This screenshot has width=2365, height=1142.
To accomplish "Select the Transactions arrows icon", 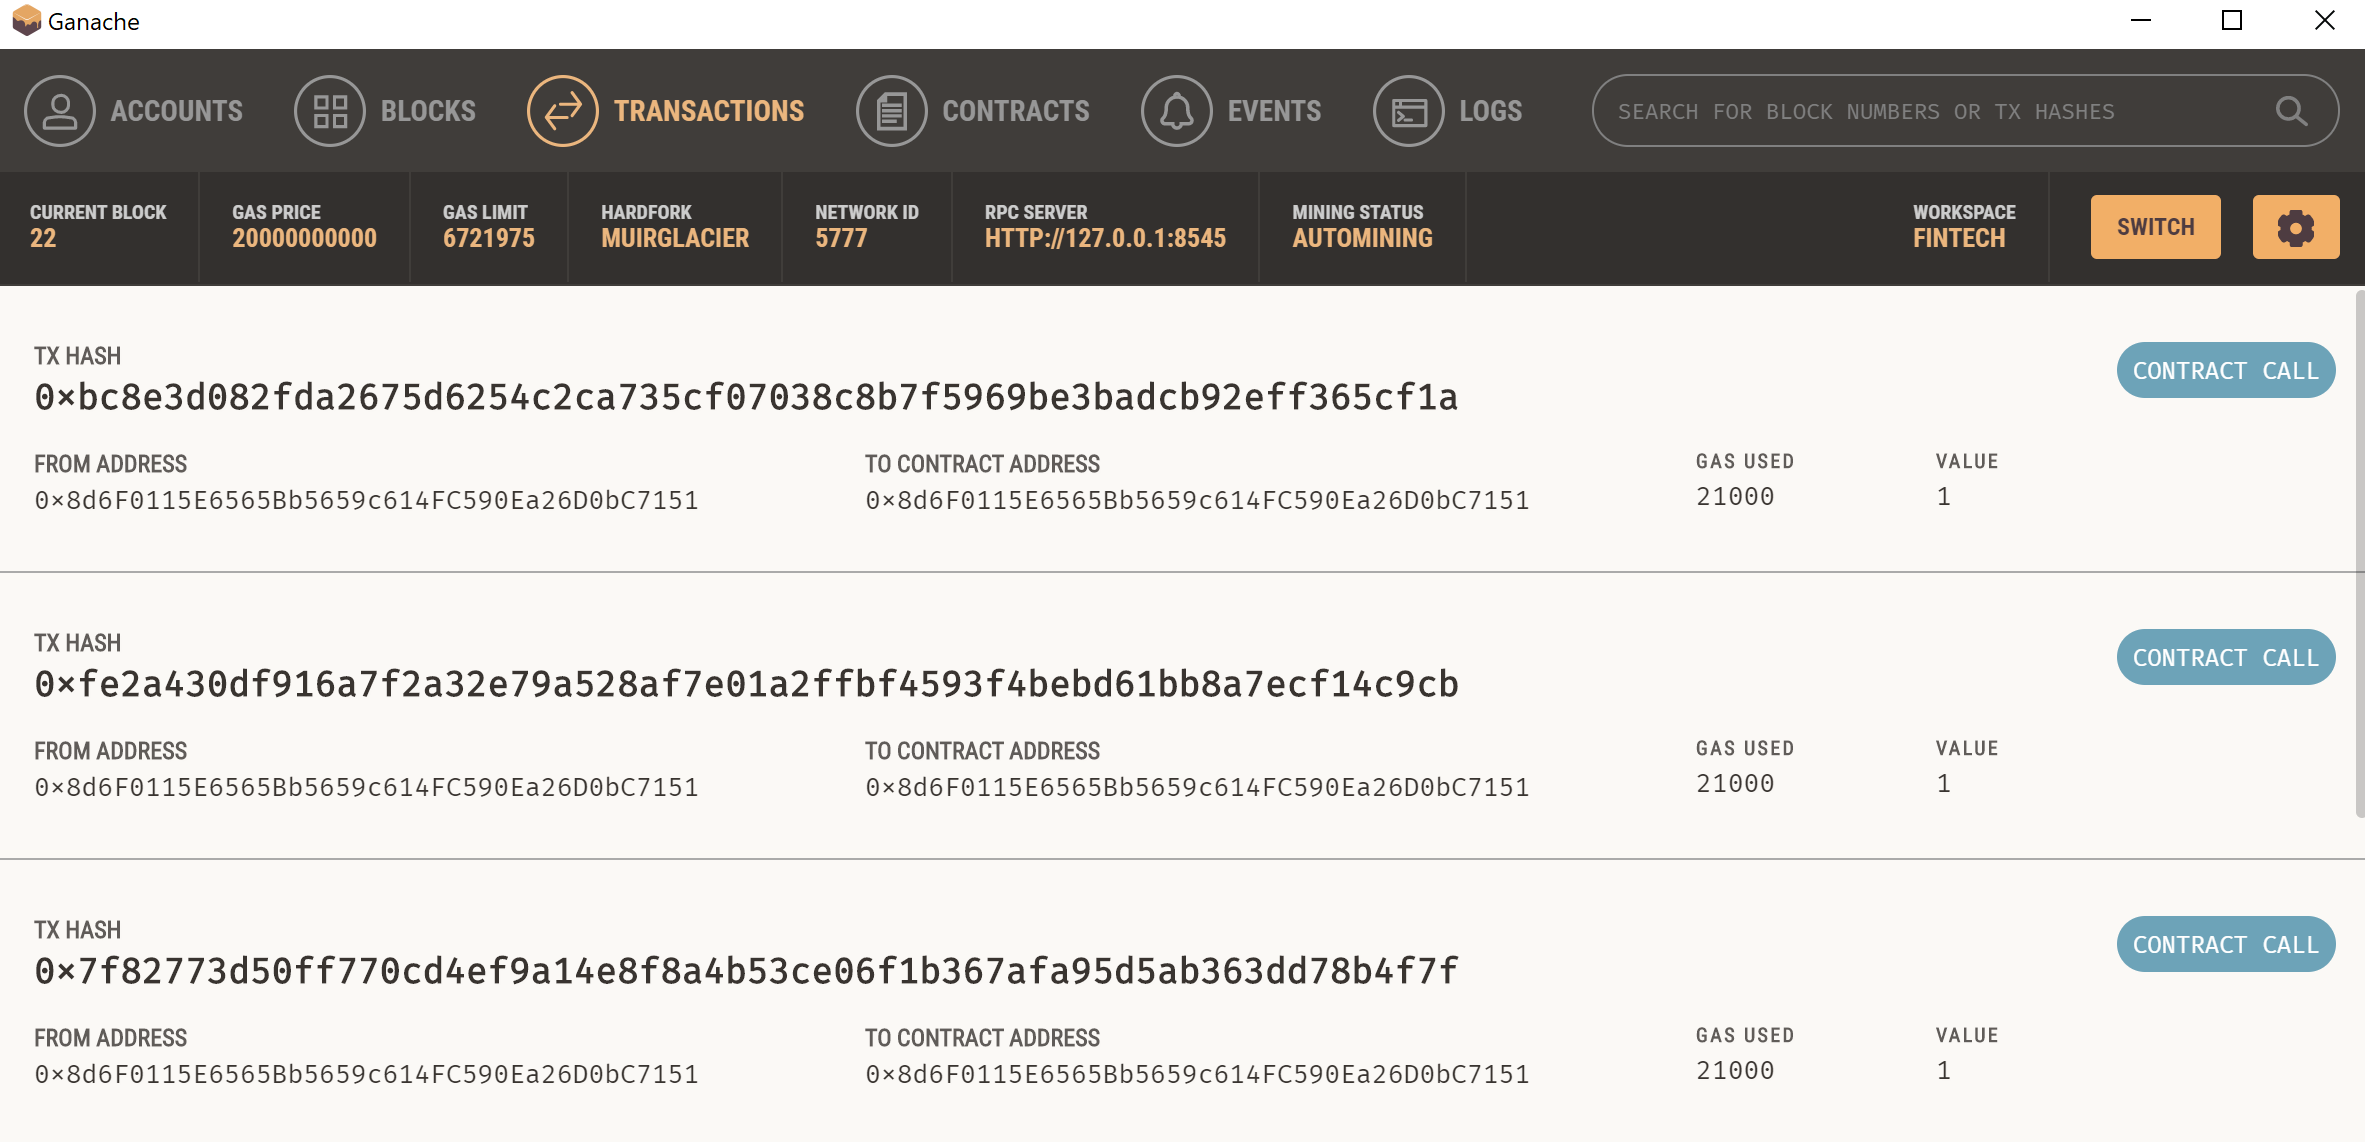I will pyautogui.click(x=563, y=111).
